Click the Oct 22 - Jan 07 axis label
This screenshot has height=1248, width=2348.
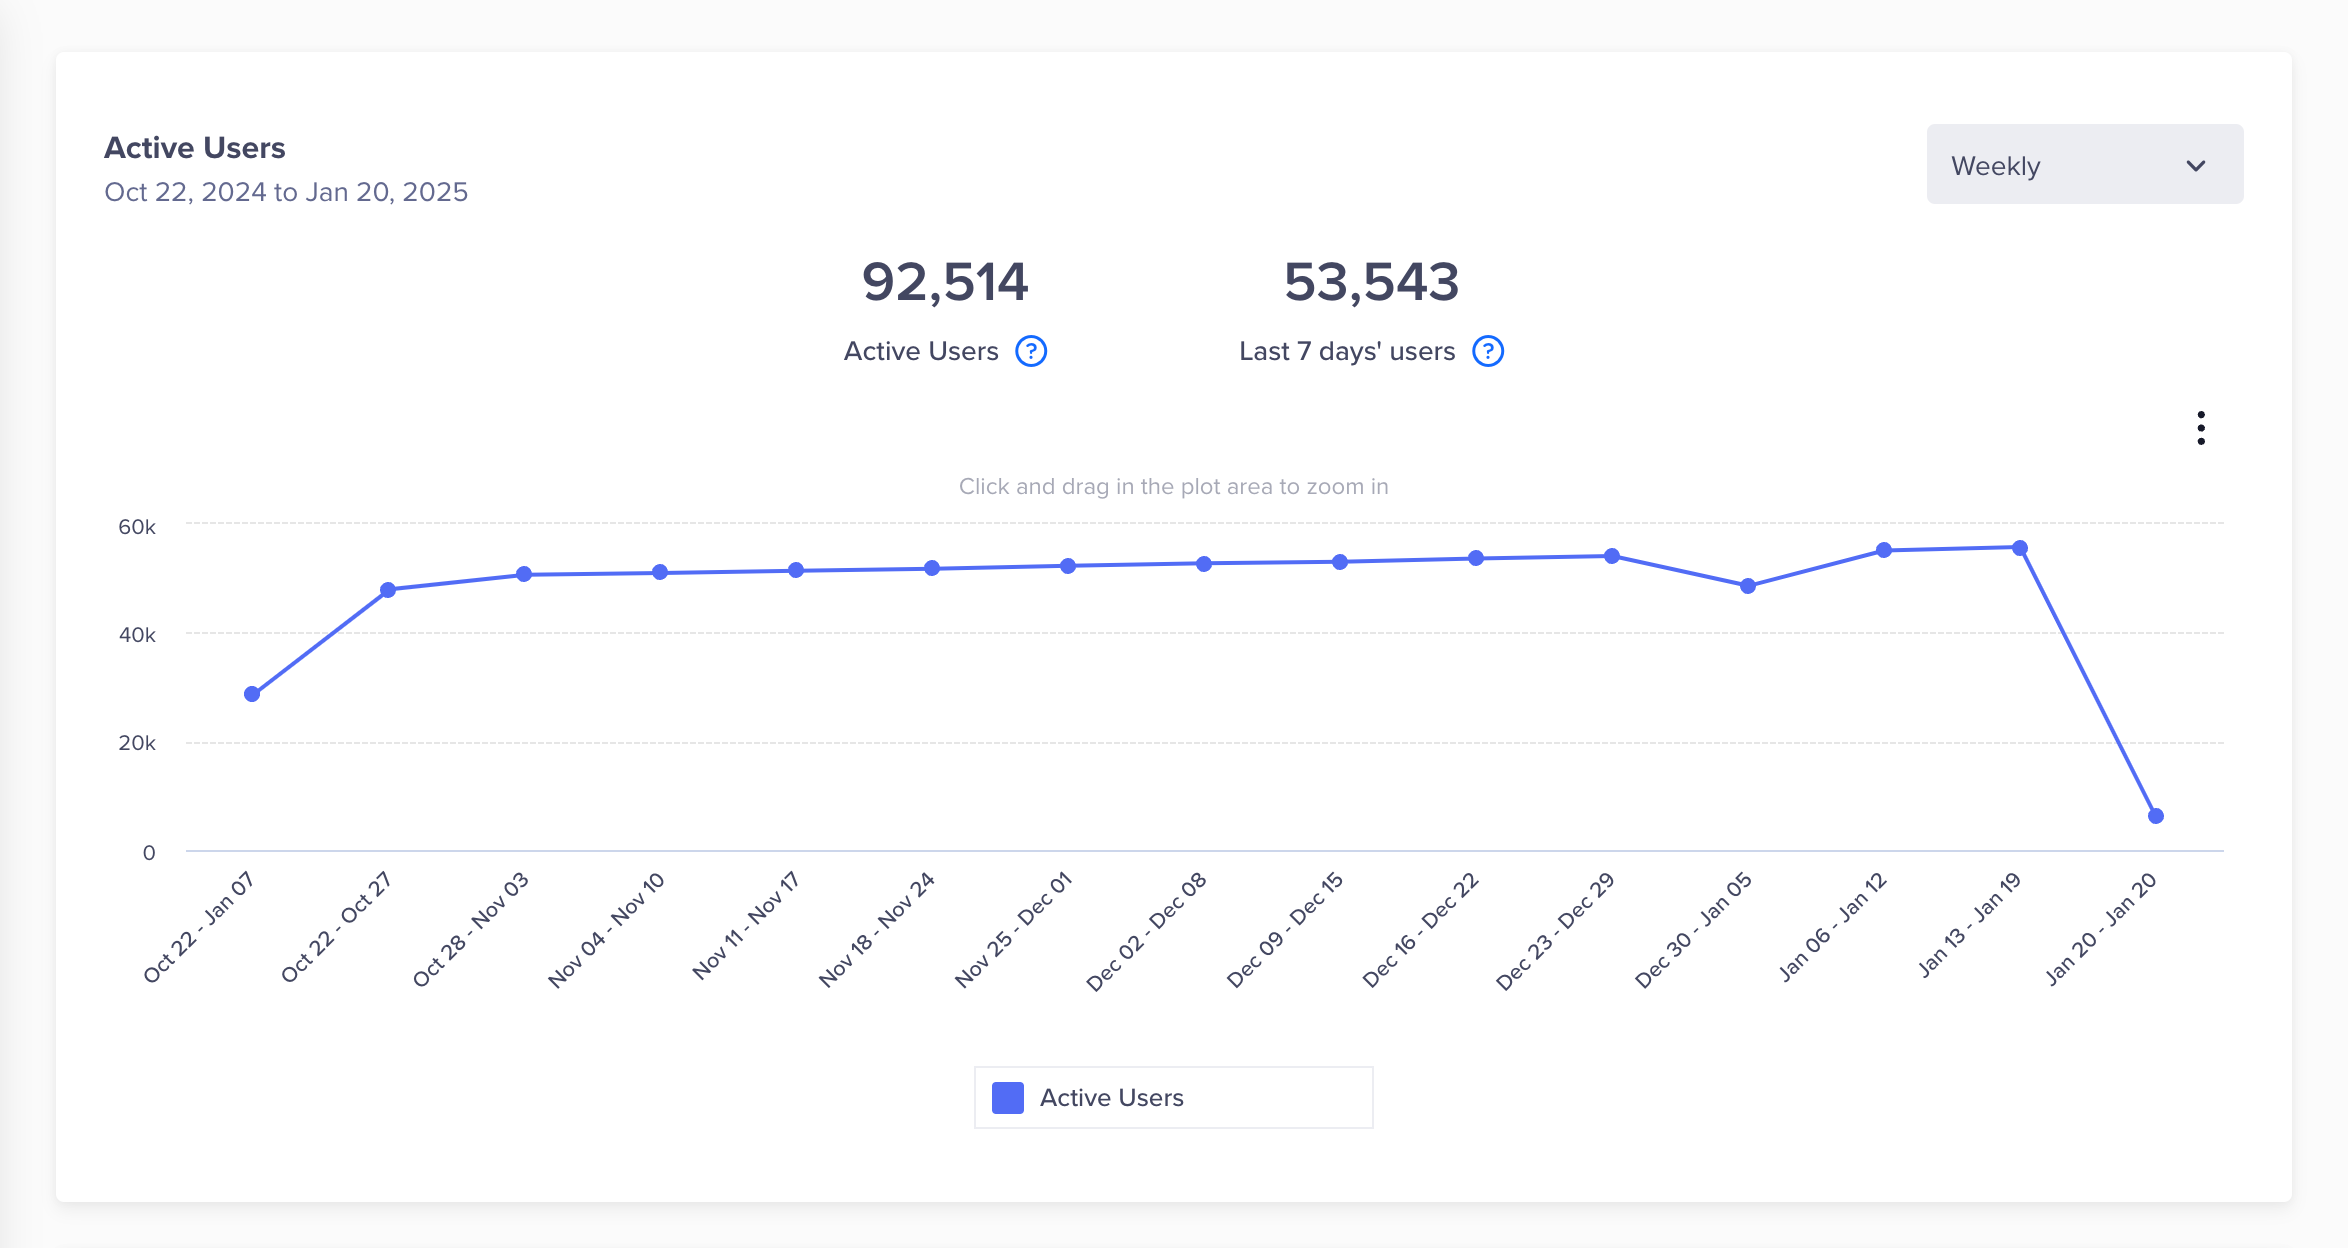pyautogui.click(x=198, y=927)
